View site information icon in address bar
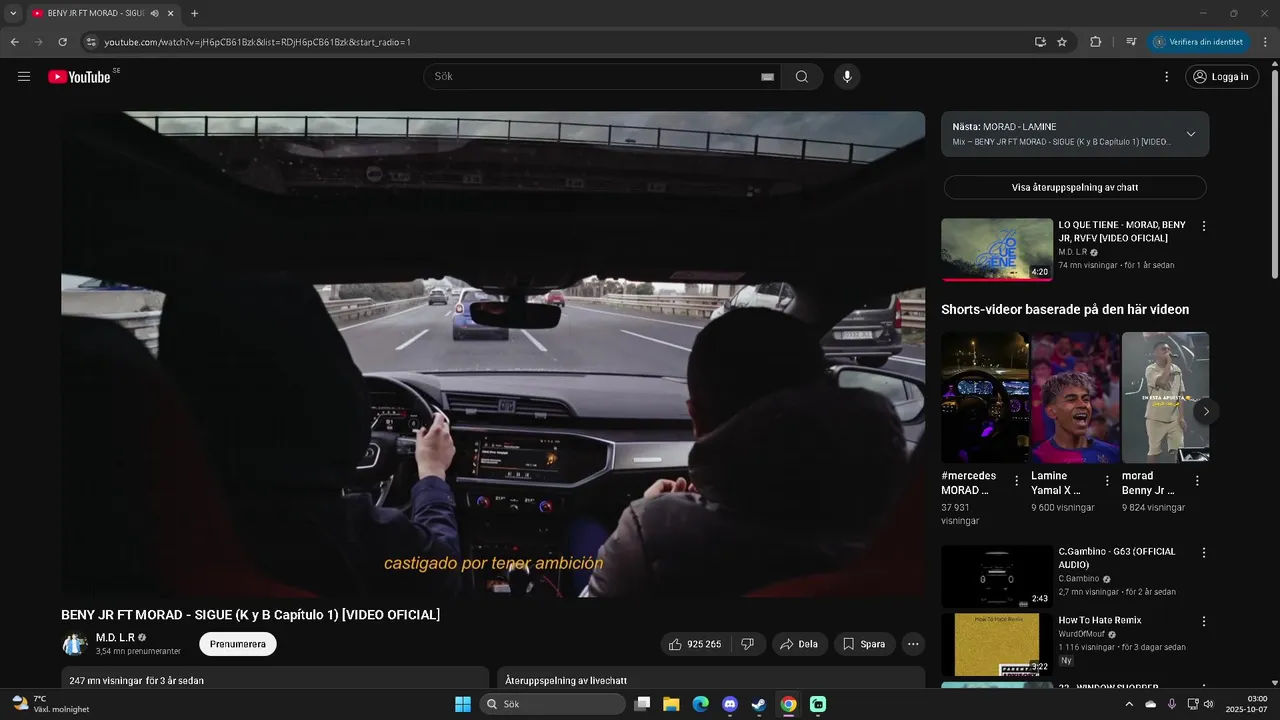This screenshot has height=720, width=1280. point(91,42)
